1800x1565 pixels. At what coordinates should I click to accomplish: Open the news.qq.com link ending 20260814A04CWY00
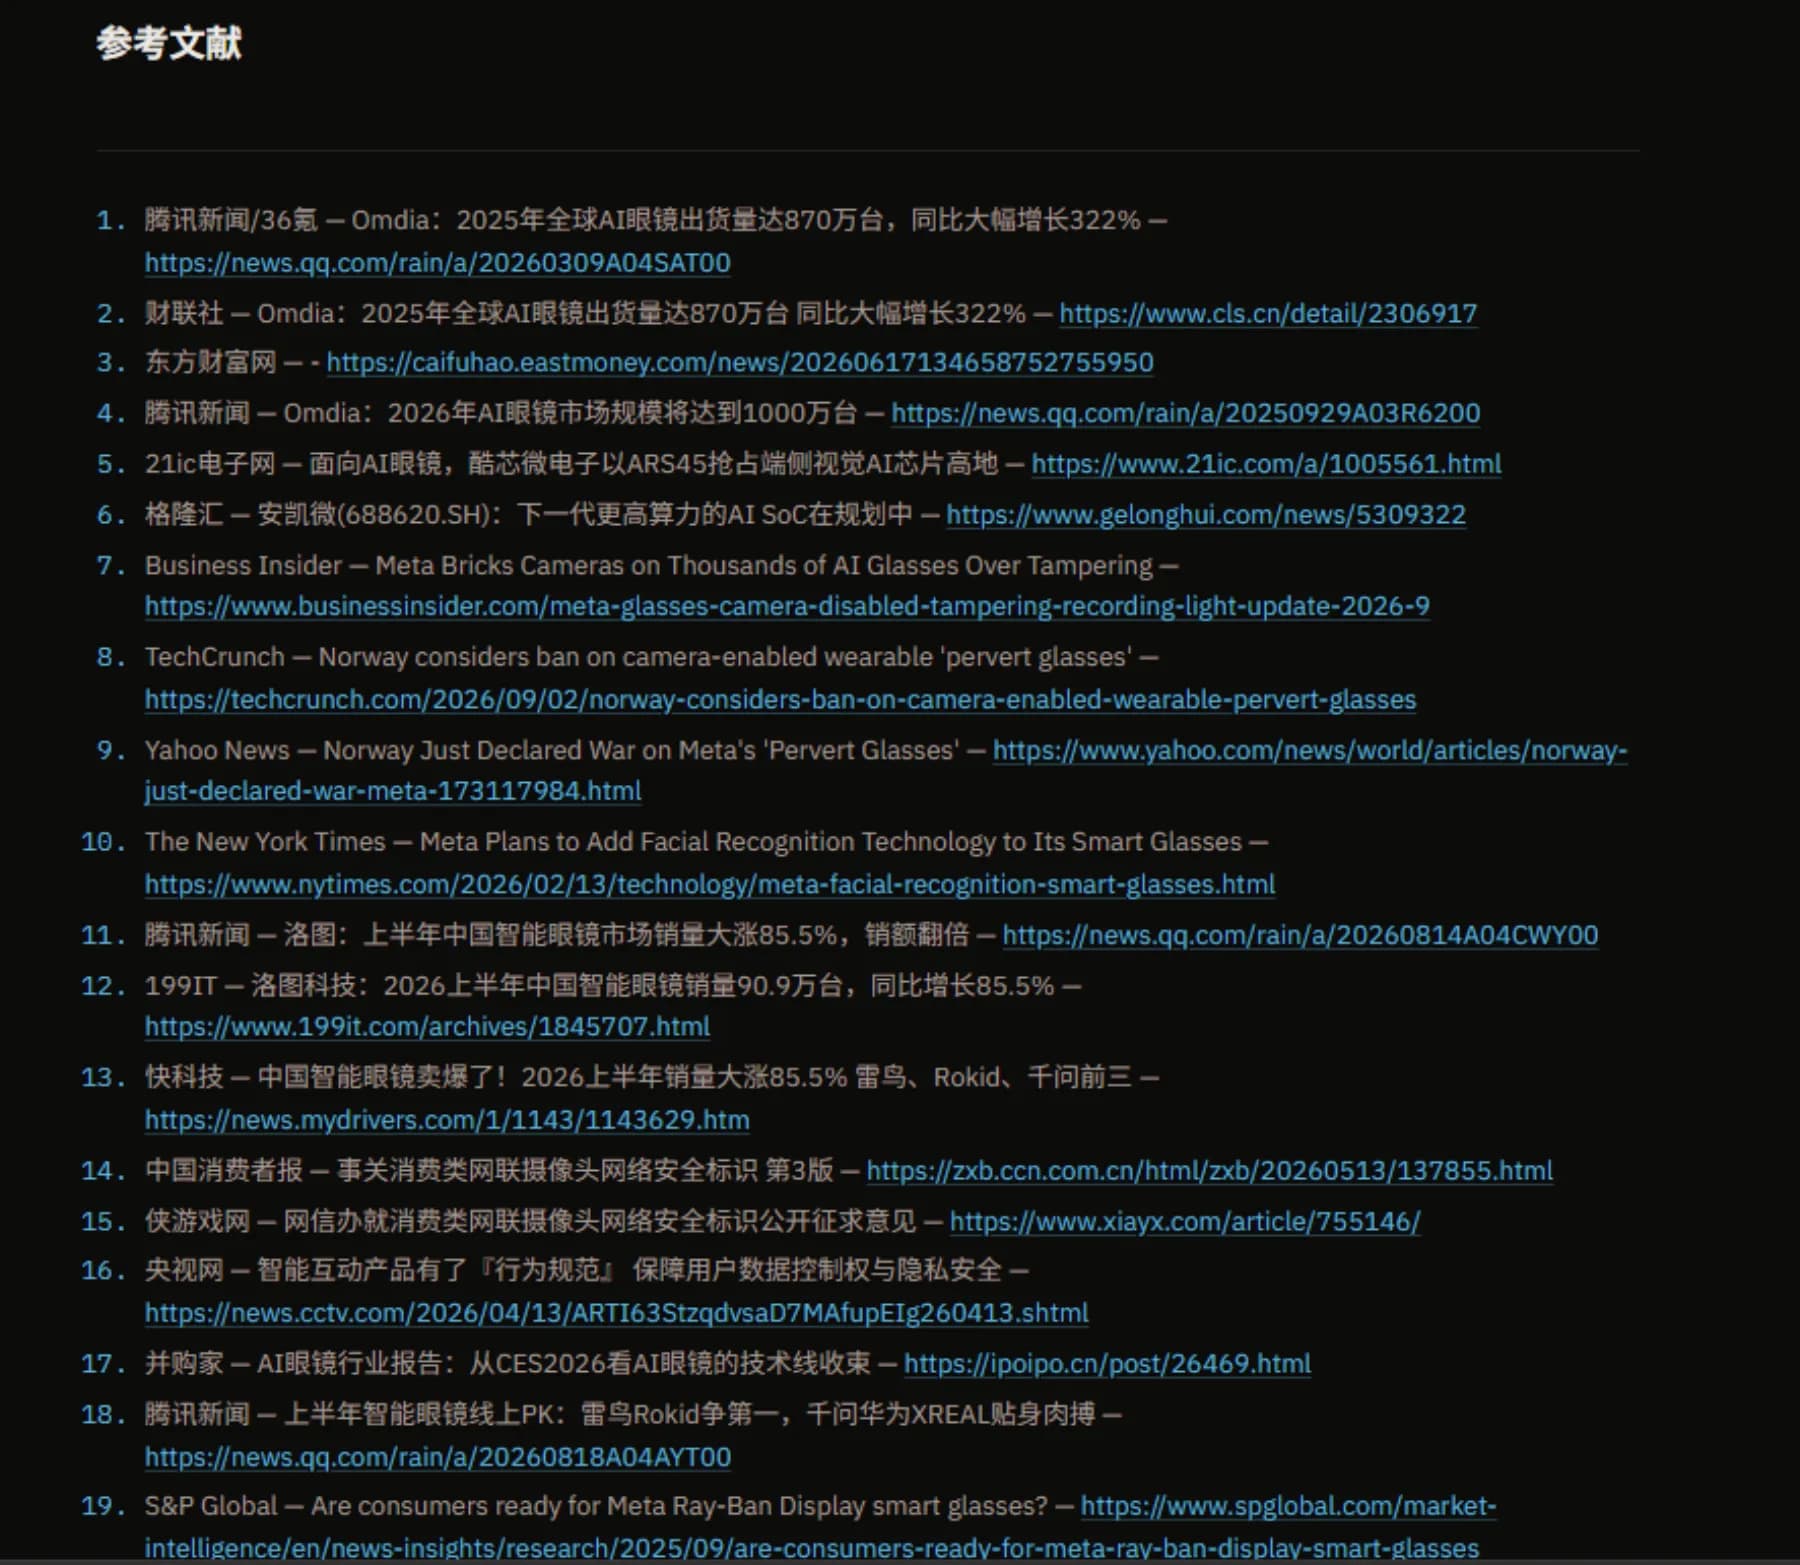[x=1300, y=936]
